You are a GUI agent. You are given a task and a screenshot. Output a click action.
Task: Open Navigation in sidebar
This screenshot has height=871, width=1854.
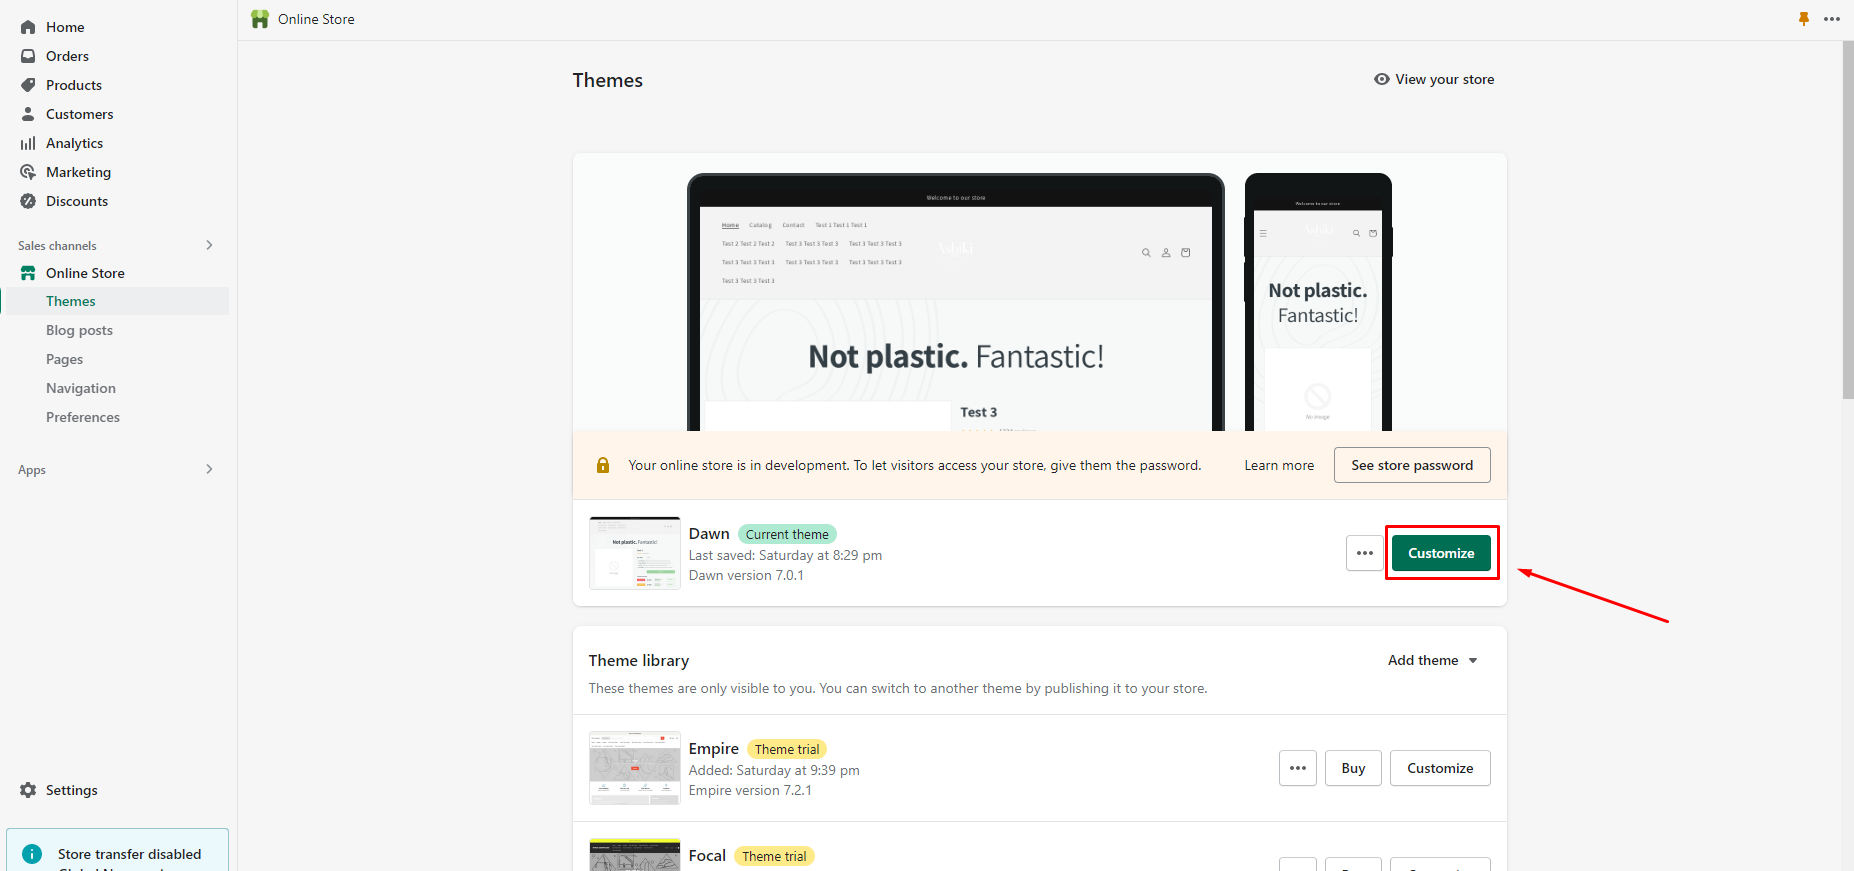point(81,388)
